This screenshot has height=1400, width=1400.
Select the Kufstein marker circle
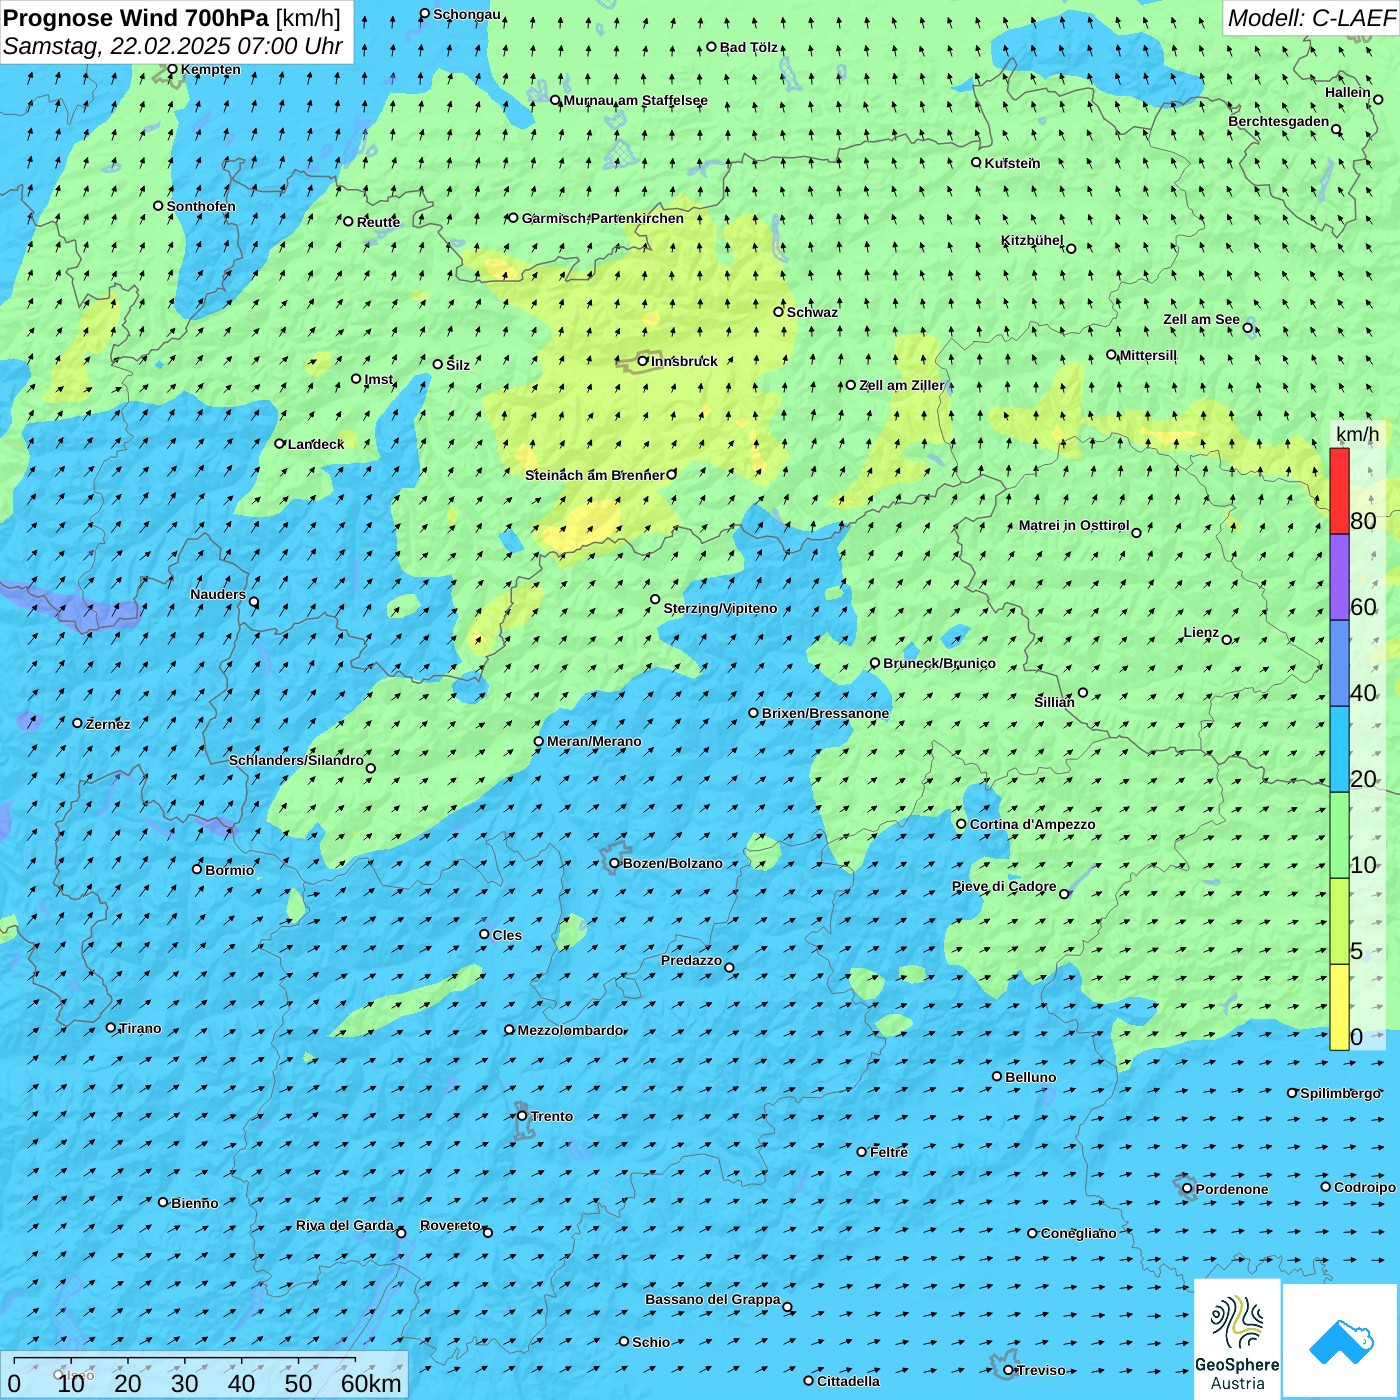977,162
